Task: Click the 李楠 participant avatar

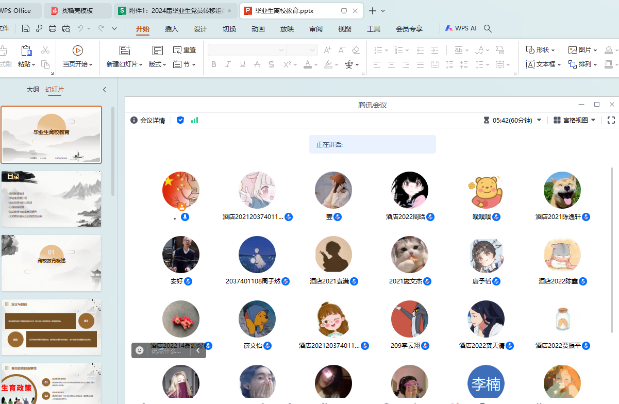Action: [x=485, y=384]
